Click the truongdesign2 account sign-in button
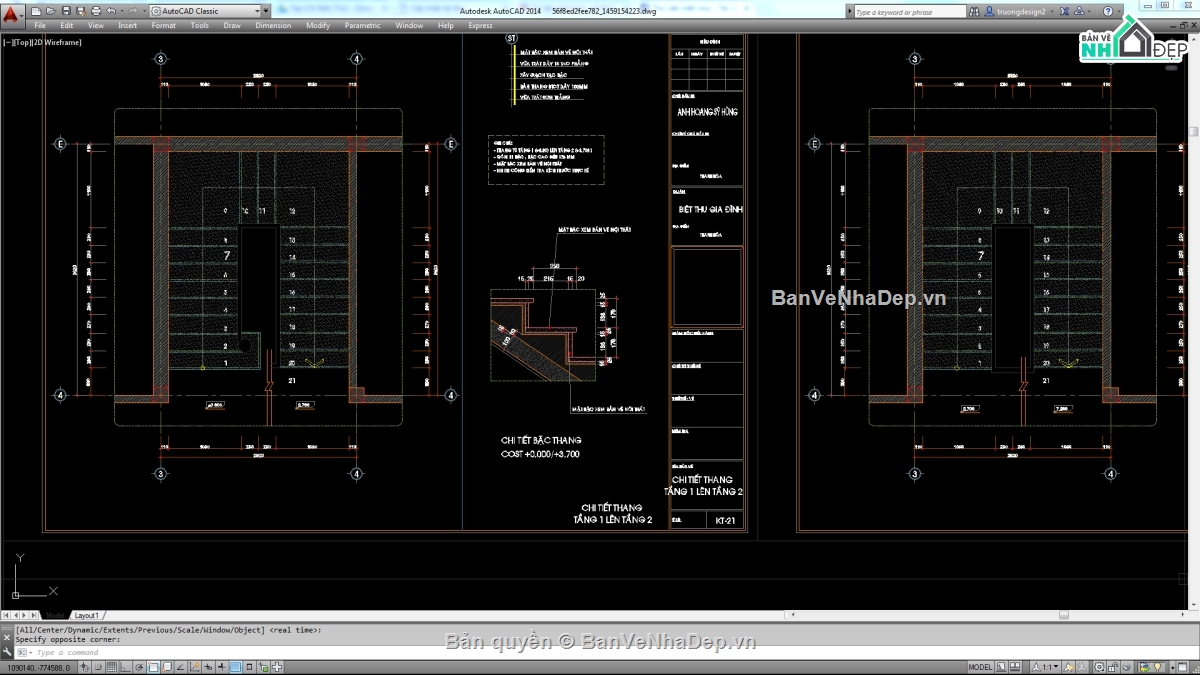 pos(1022,12)
